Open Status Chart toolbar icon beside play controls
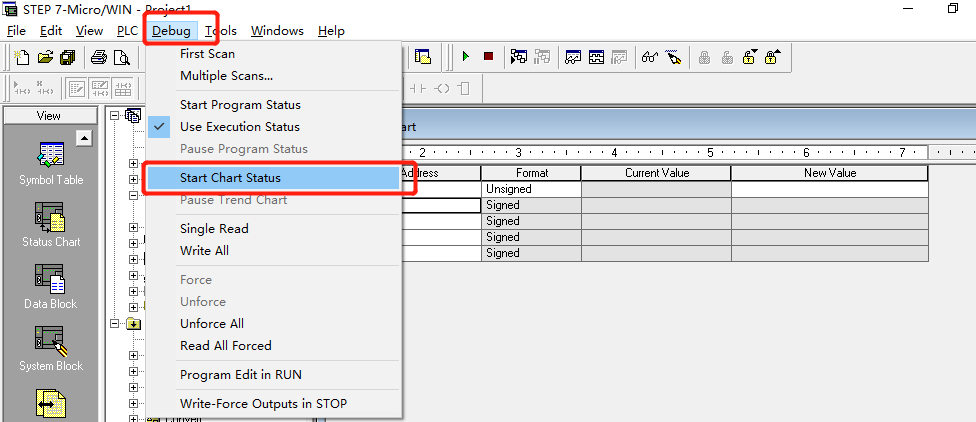Screen dimensions: 976x422 click(573, 57)
